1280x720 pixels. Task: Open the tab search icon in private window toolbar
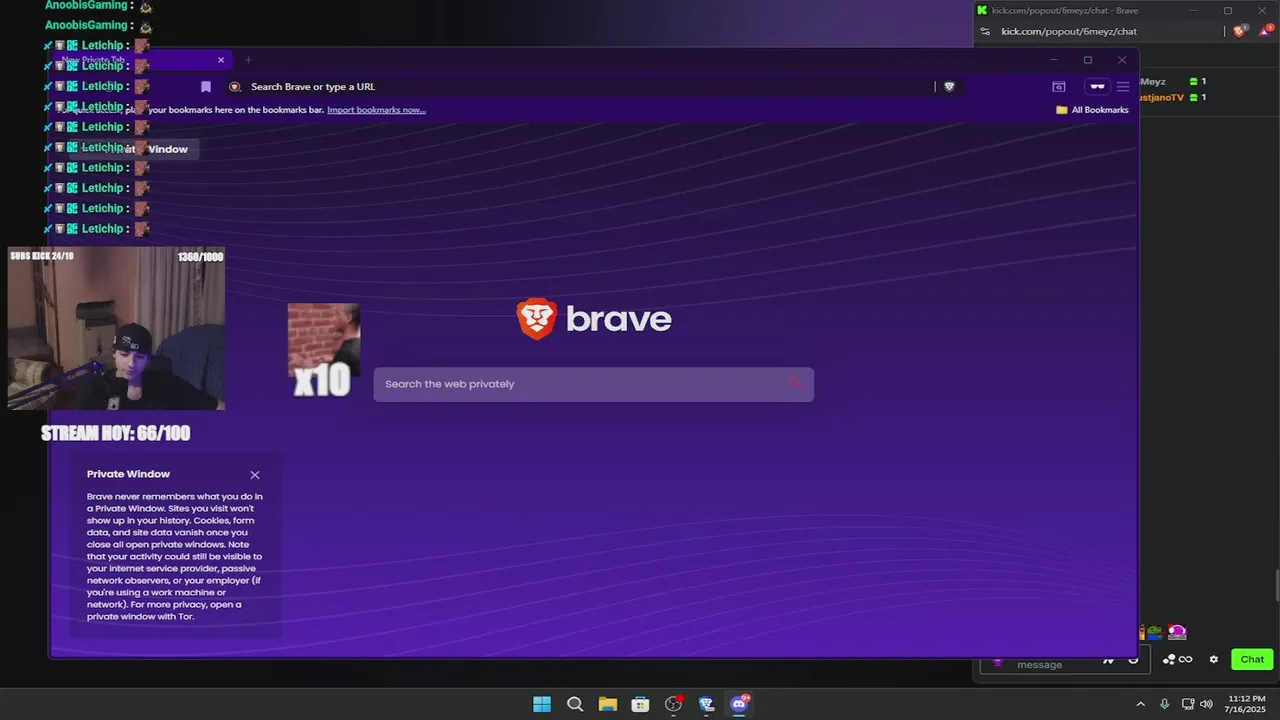tap(1059, 87)
